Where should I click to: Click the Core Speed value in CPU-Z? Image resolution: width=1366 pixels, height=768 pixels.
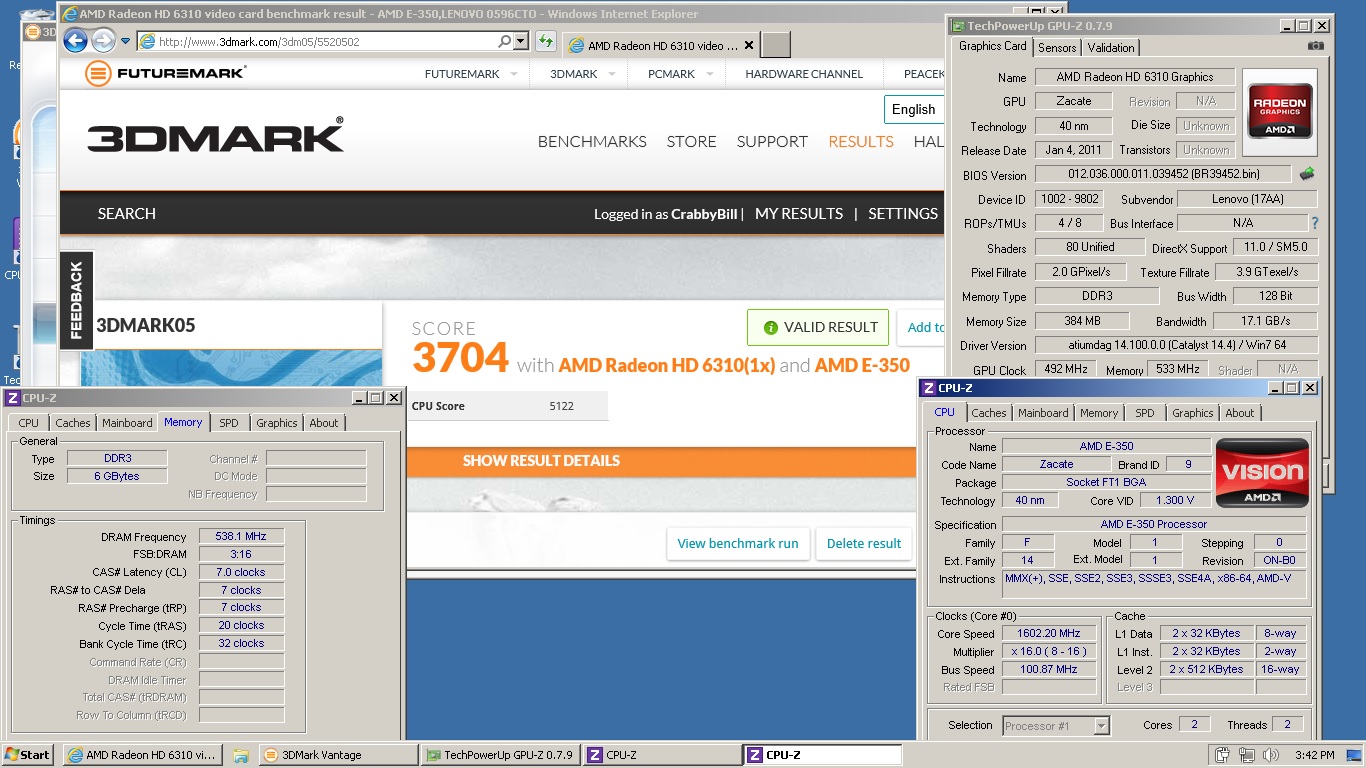[x=1051, y=634]
